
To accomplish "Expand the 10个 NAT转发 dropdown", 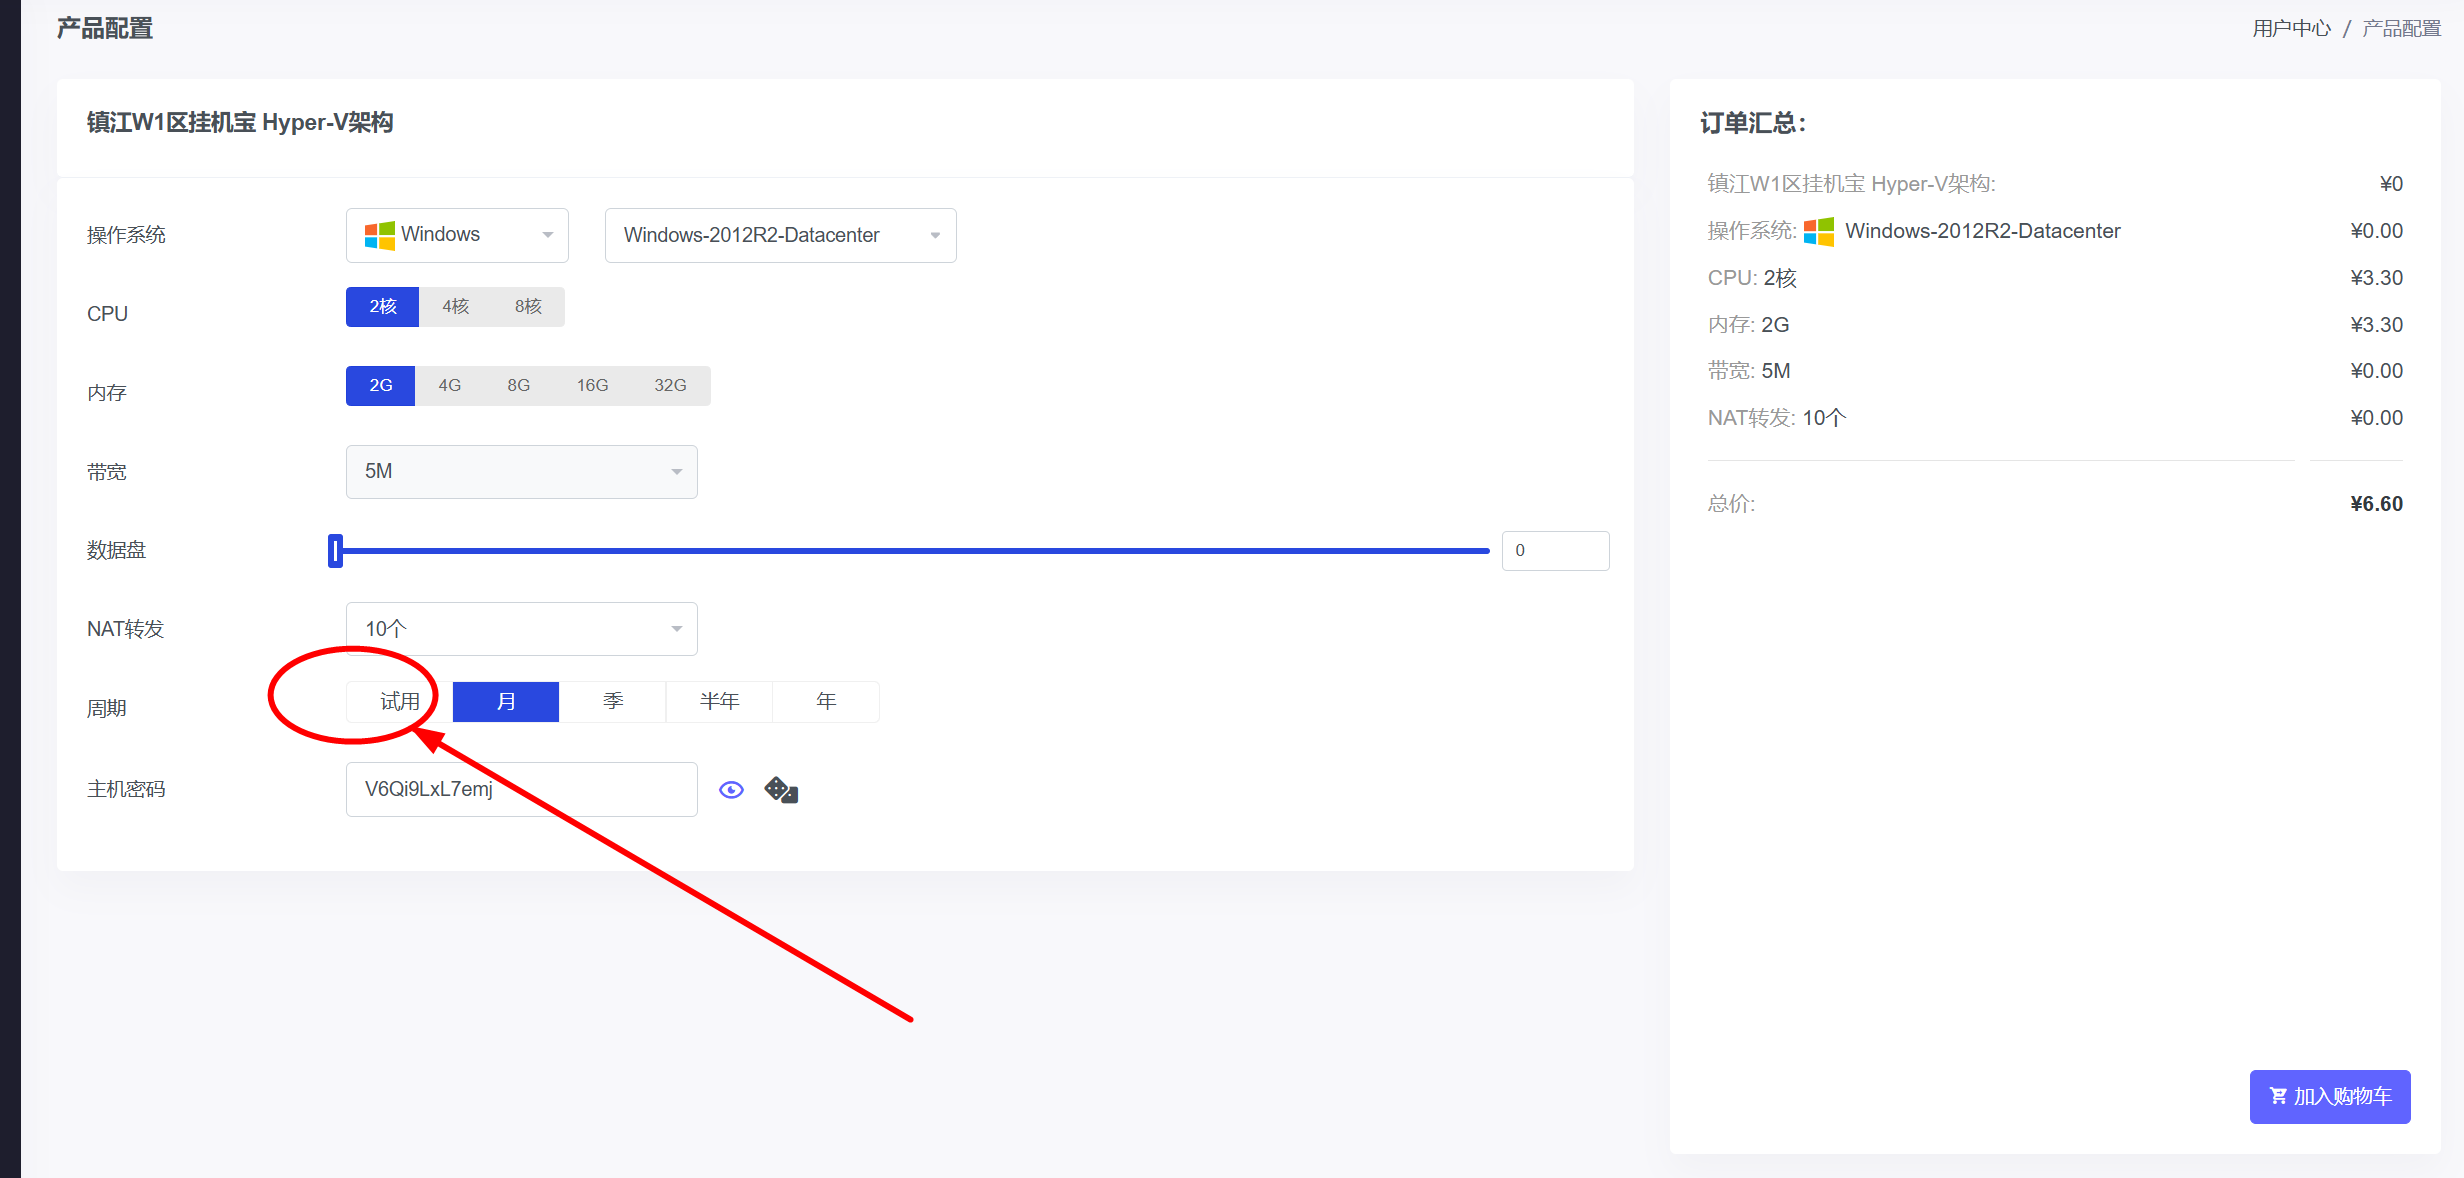I will coord(521,629).
